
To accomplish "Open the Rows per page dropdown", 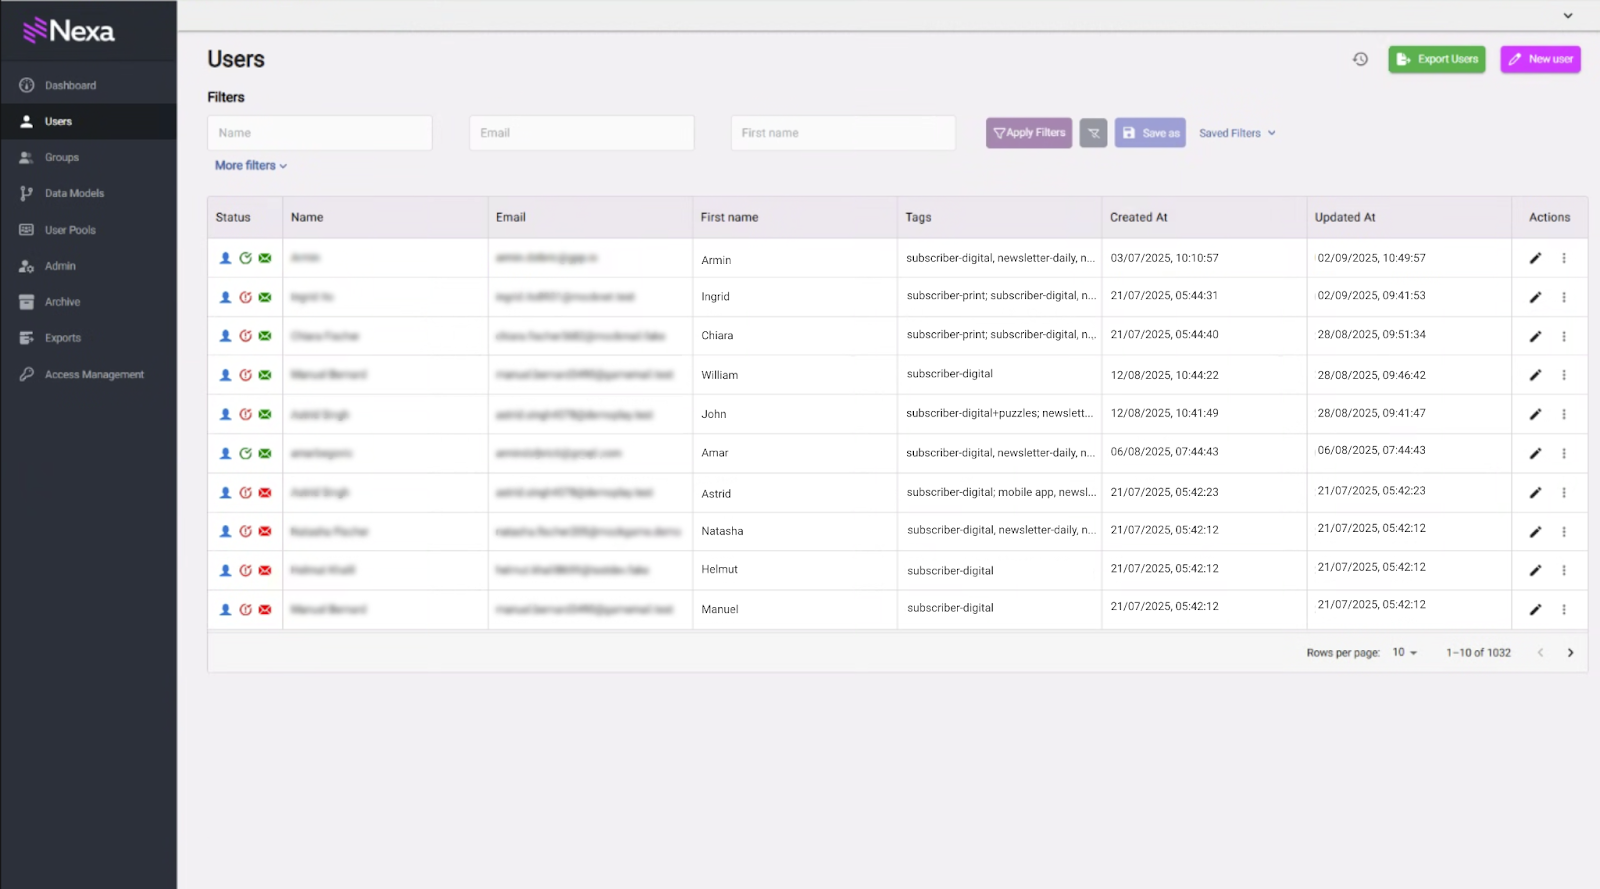I will pos(1404,653).
